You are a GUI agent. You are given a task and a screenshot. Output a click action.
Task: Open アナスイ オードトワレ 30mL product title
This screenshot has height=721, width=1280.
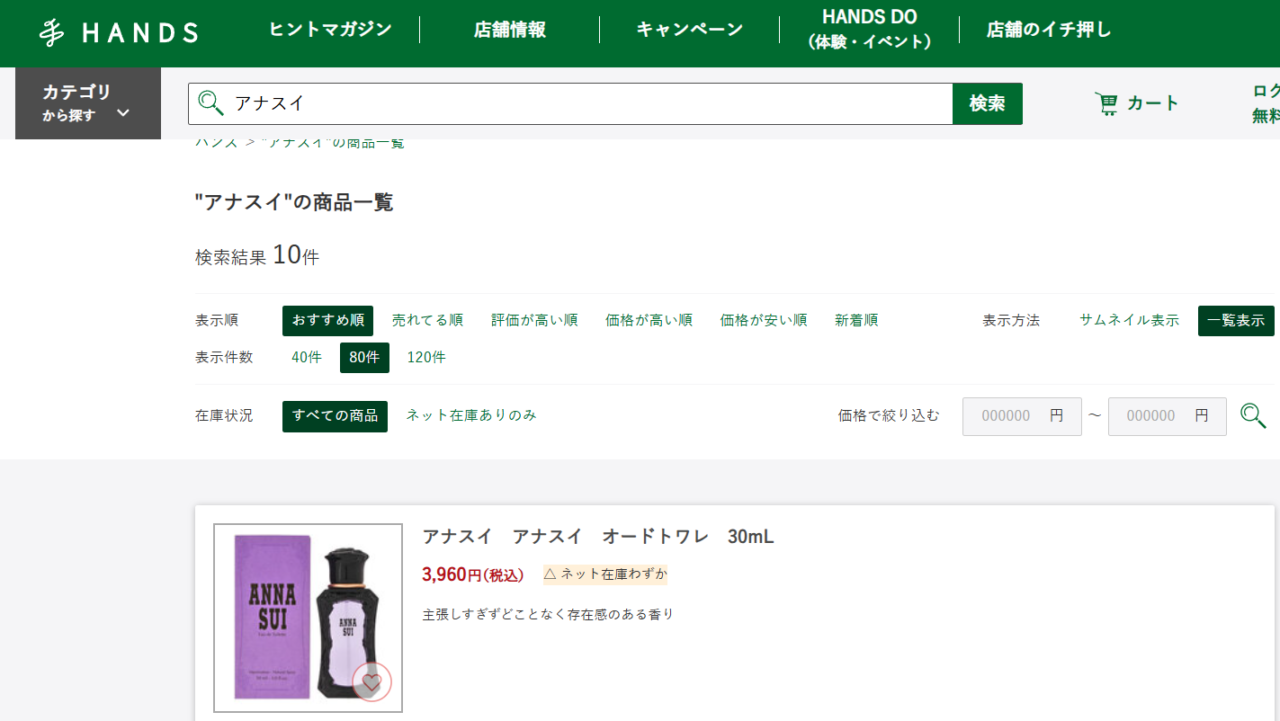pyautogui.click(x=598, y=537)
